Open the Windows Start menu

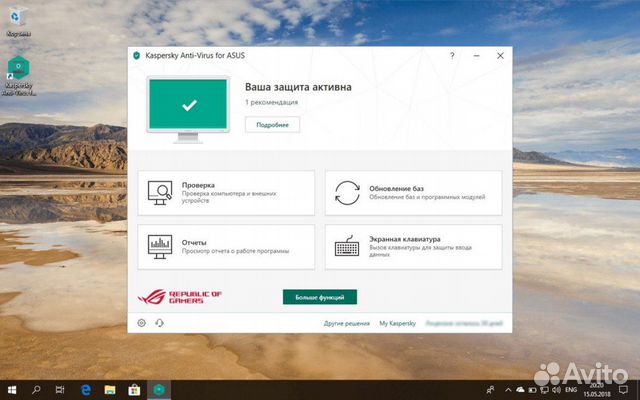click(x=12, y=390)
